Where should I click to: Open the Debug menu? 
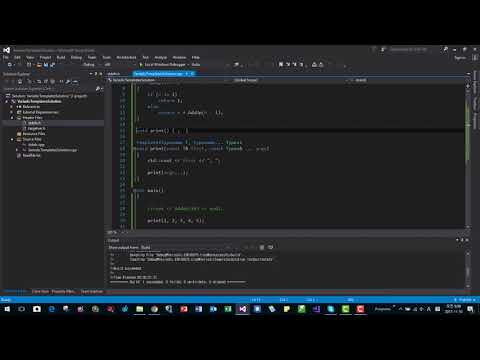[76, 57]
